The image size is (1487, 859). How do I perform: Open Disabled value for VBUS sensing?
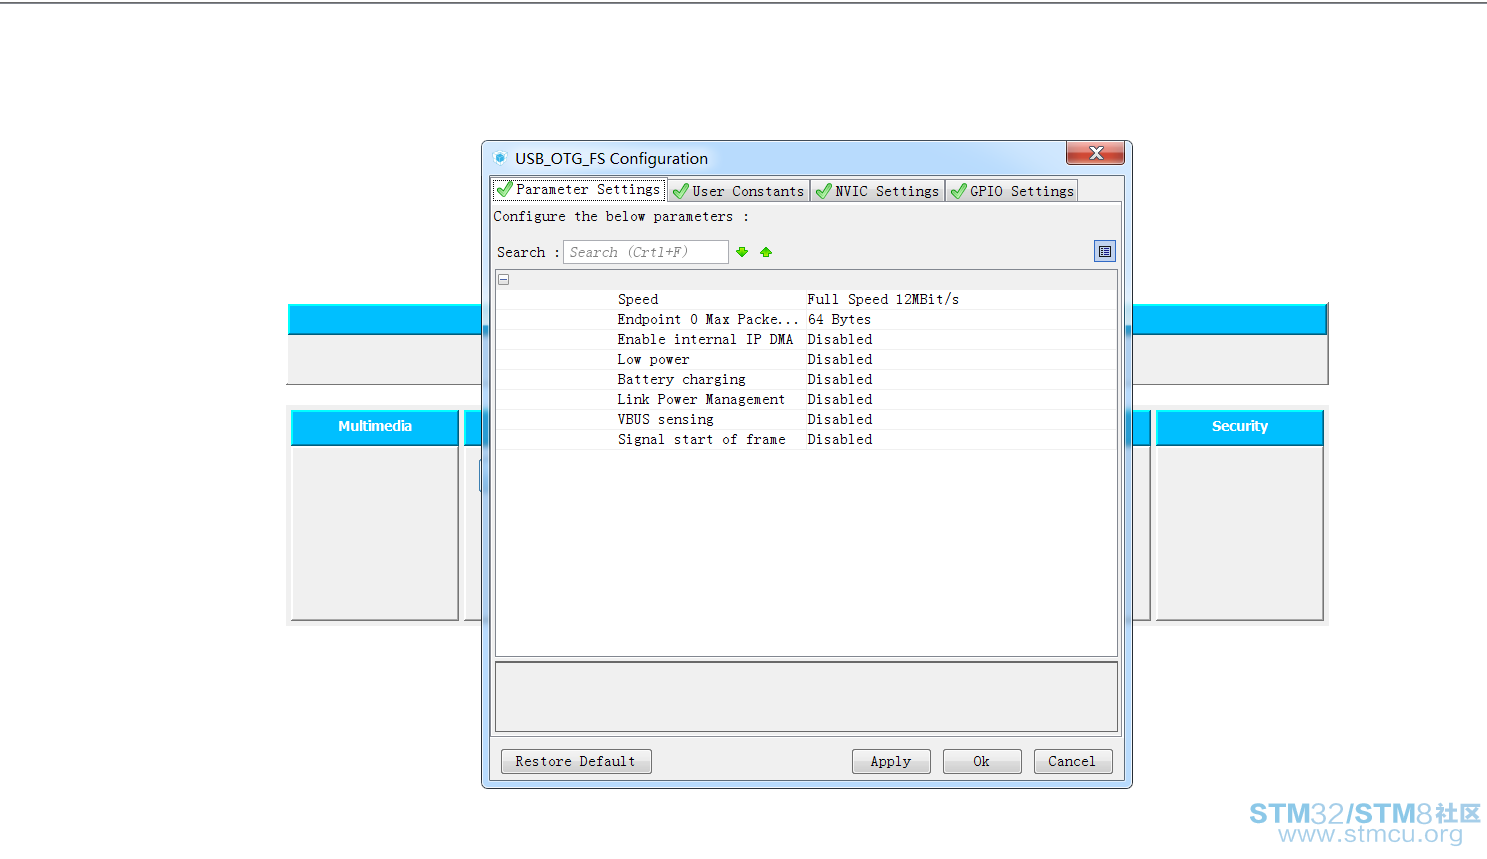point(840,419)
